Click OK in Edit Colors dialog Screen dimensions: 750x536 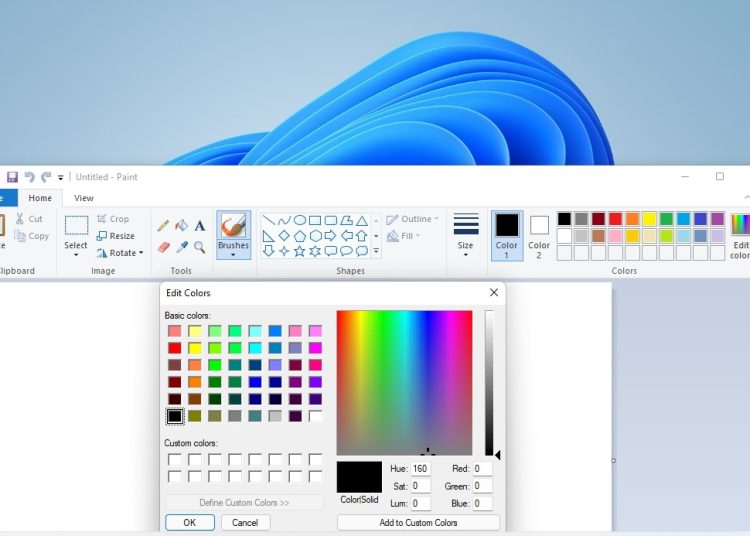pos(190,523)
